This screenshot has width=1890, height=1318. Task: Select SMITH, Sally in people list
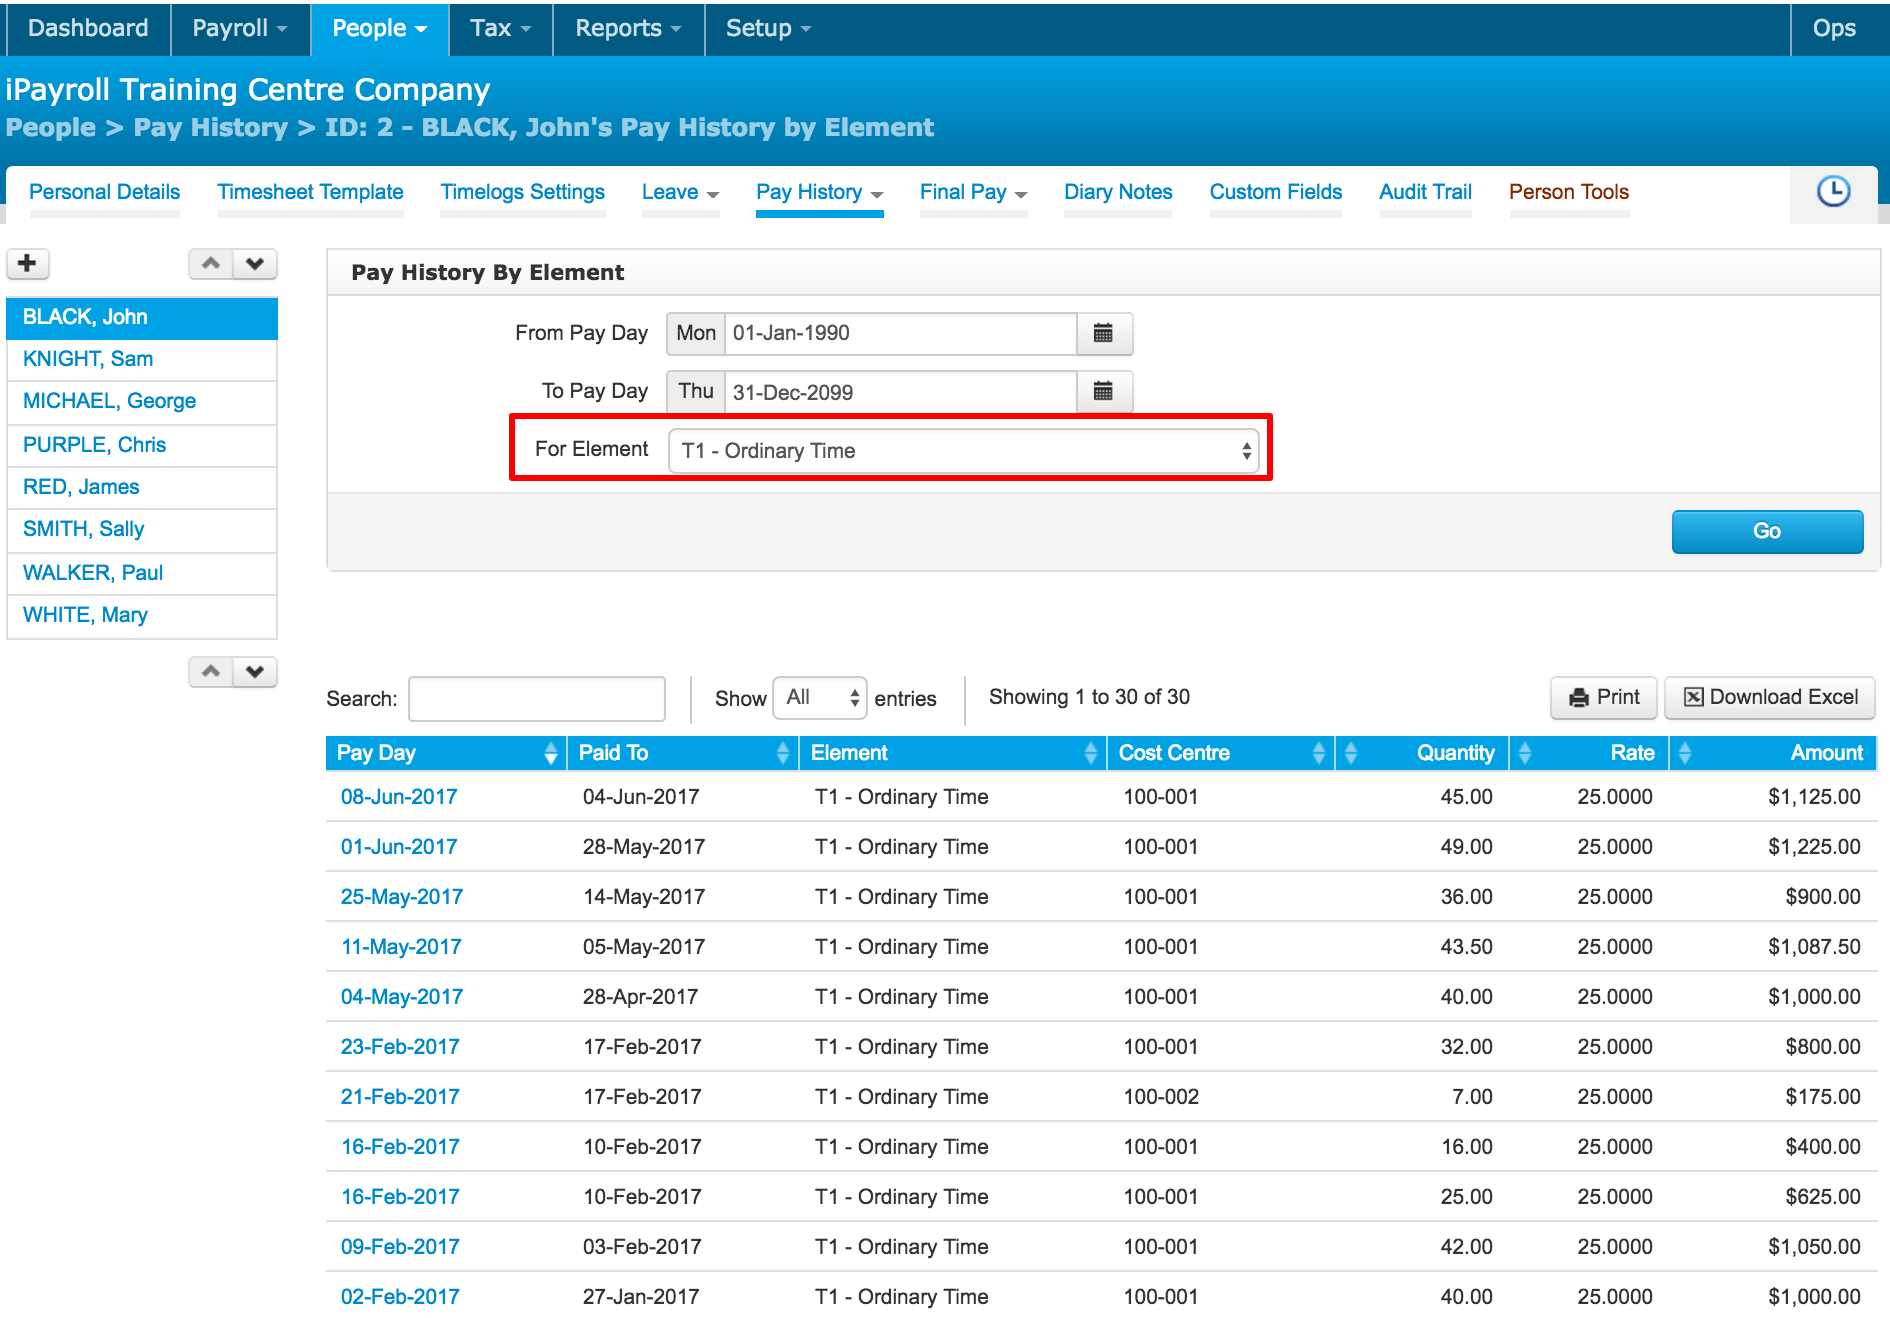click(142, 529)
